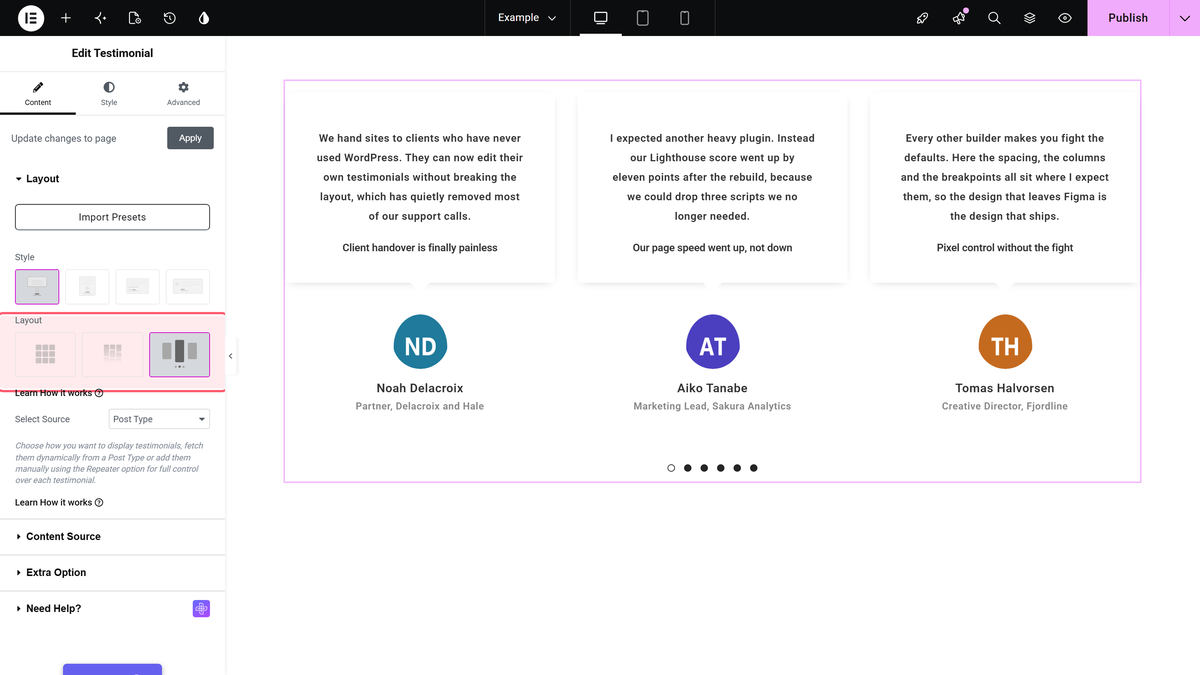Open the revision History clock icon
1200x675 pixels.
tap(170, 18)
